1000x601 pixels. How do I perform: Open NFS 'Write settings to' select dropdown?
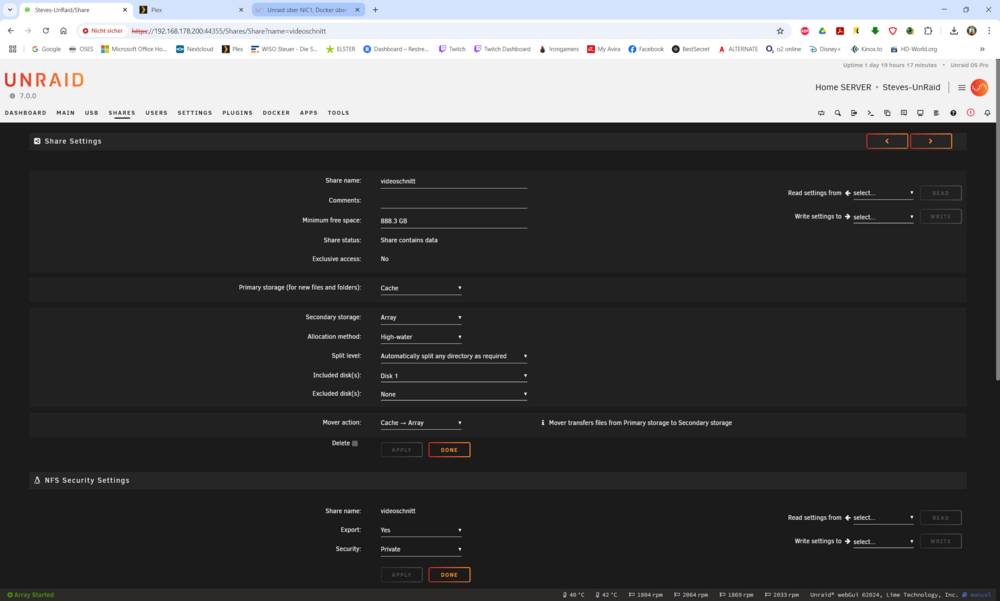point(883,542)
